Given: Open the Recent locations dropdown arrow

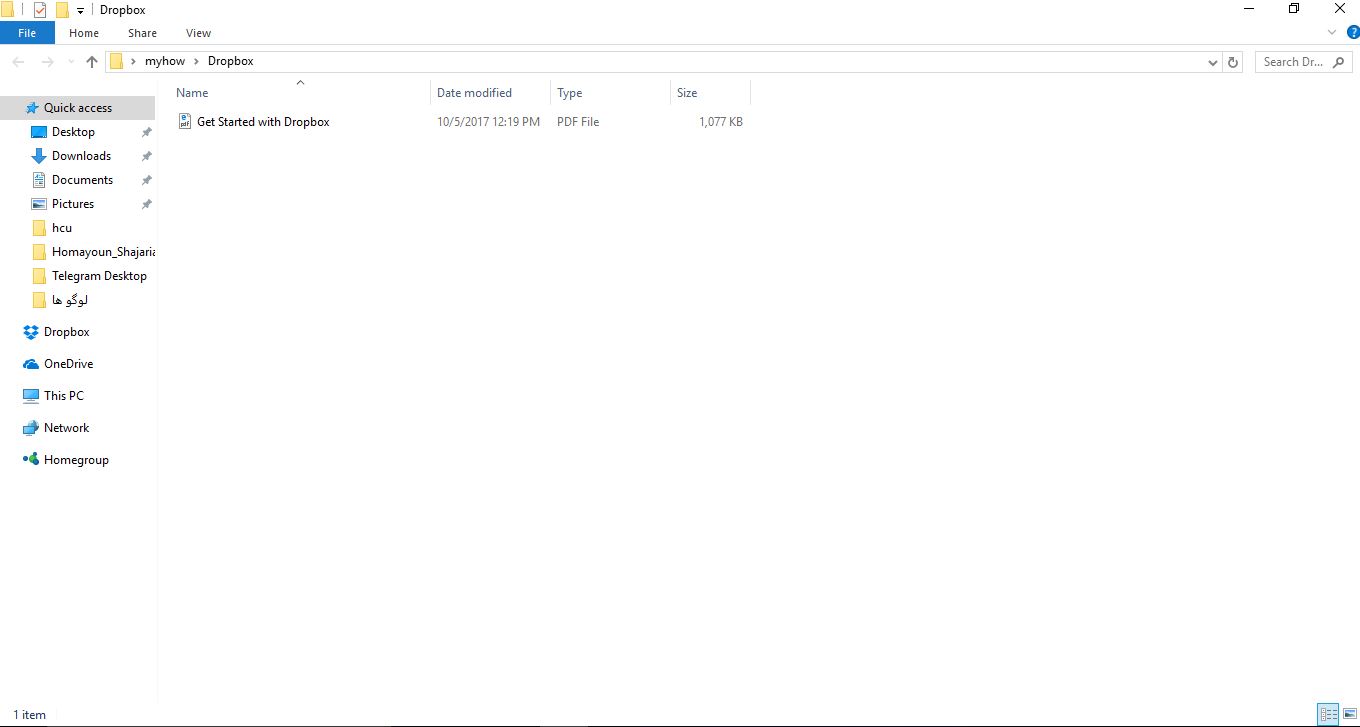Looking at the screenshot, I should (70, 62).
